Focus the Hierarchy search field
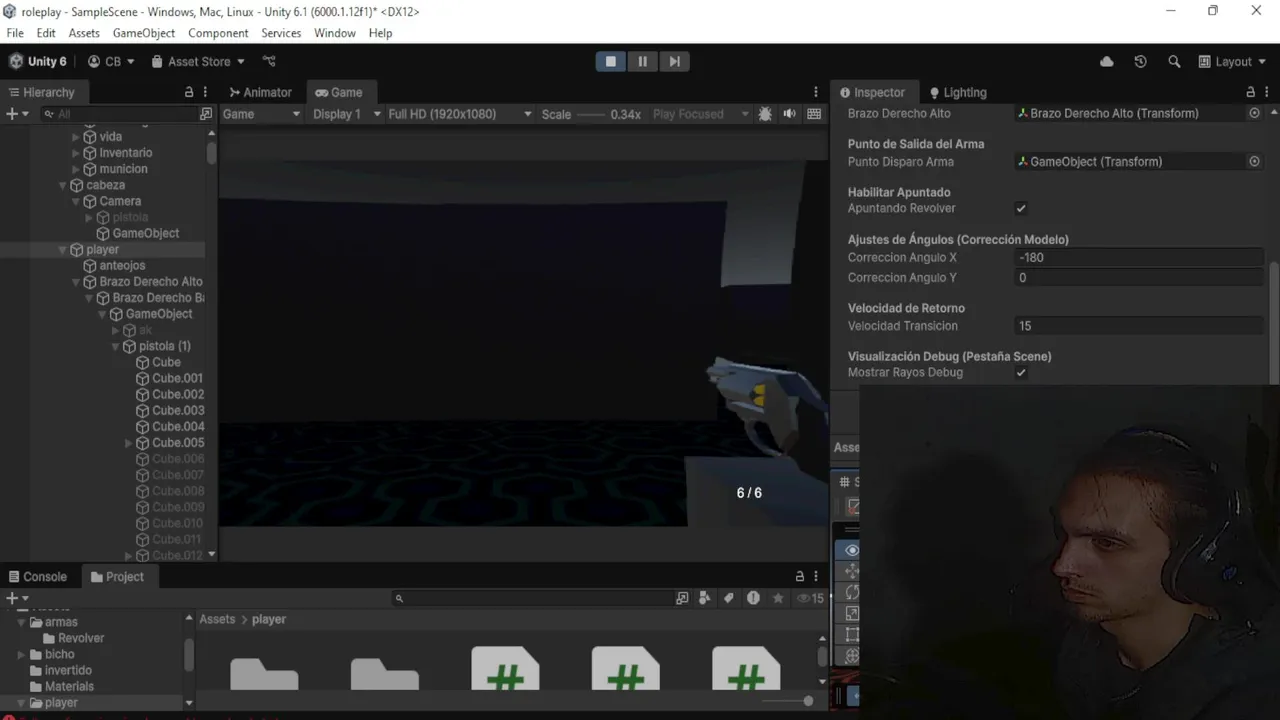Screen dimensions: 1280x720 click(118, 114)
